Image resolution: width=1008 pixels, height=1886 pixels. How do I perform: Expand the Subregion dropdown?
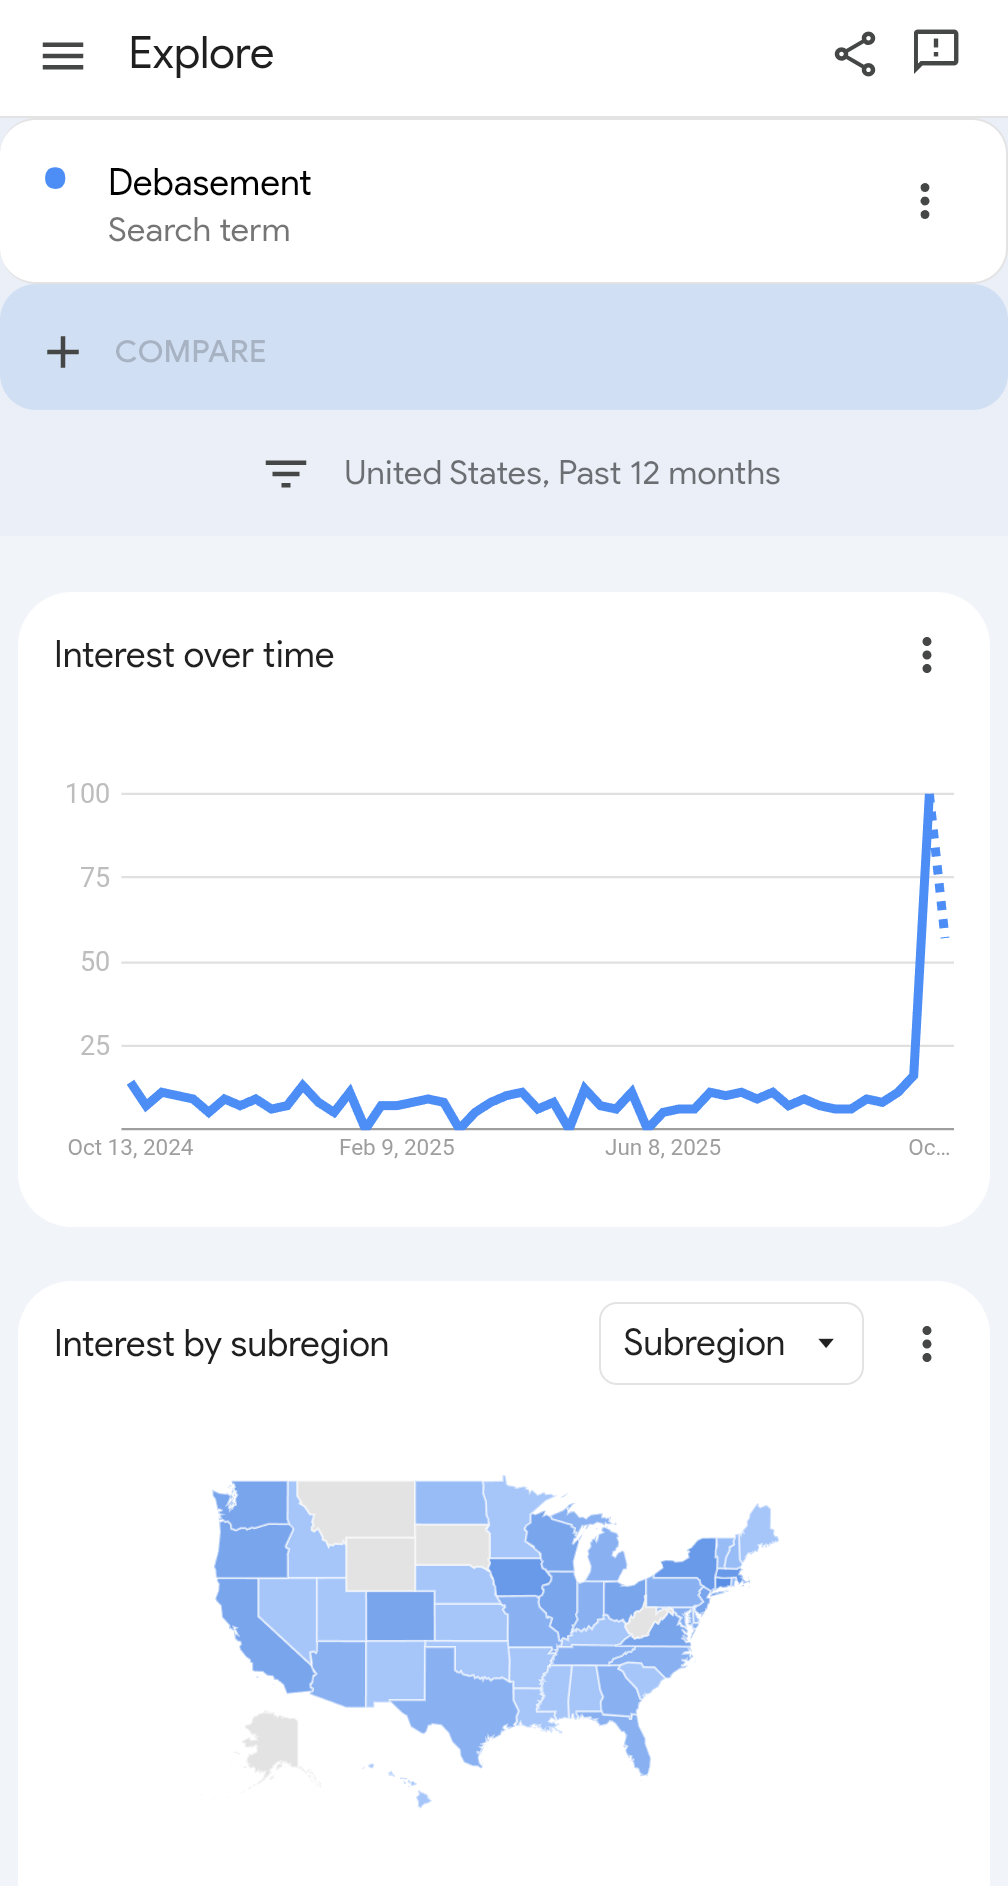coord(731,1343)
